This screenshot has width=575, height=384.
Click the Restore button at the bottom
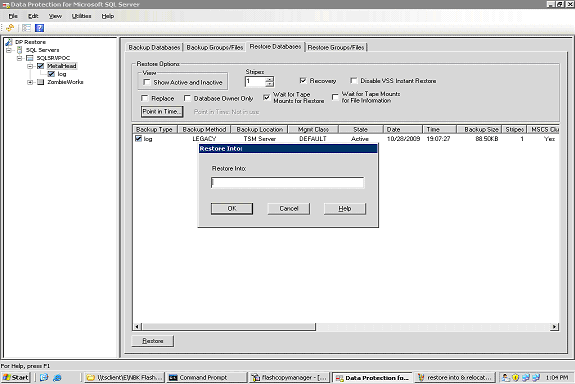pyautogui.click(x=153, y=341)
